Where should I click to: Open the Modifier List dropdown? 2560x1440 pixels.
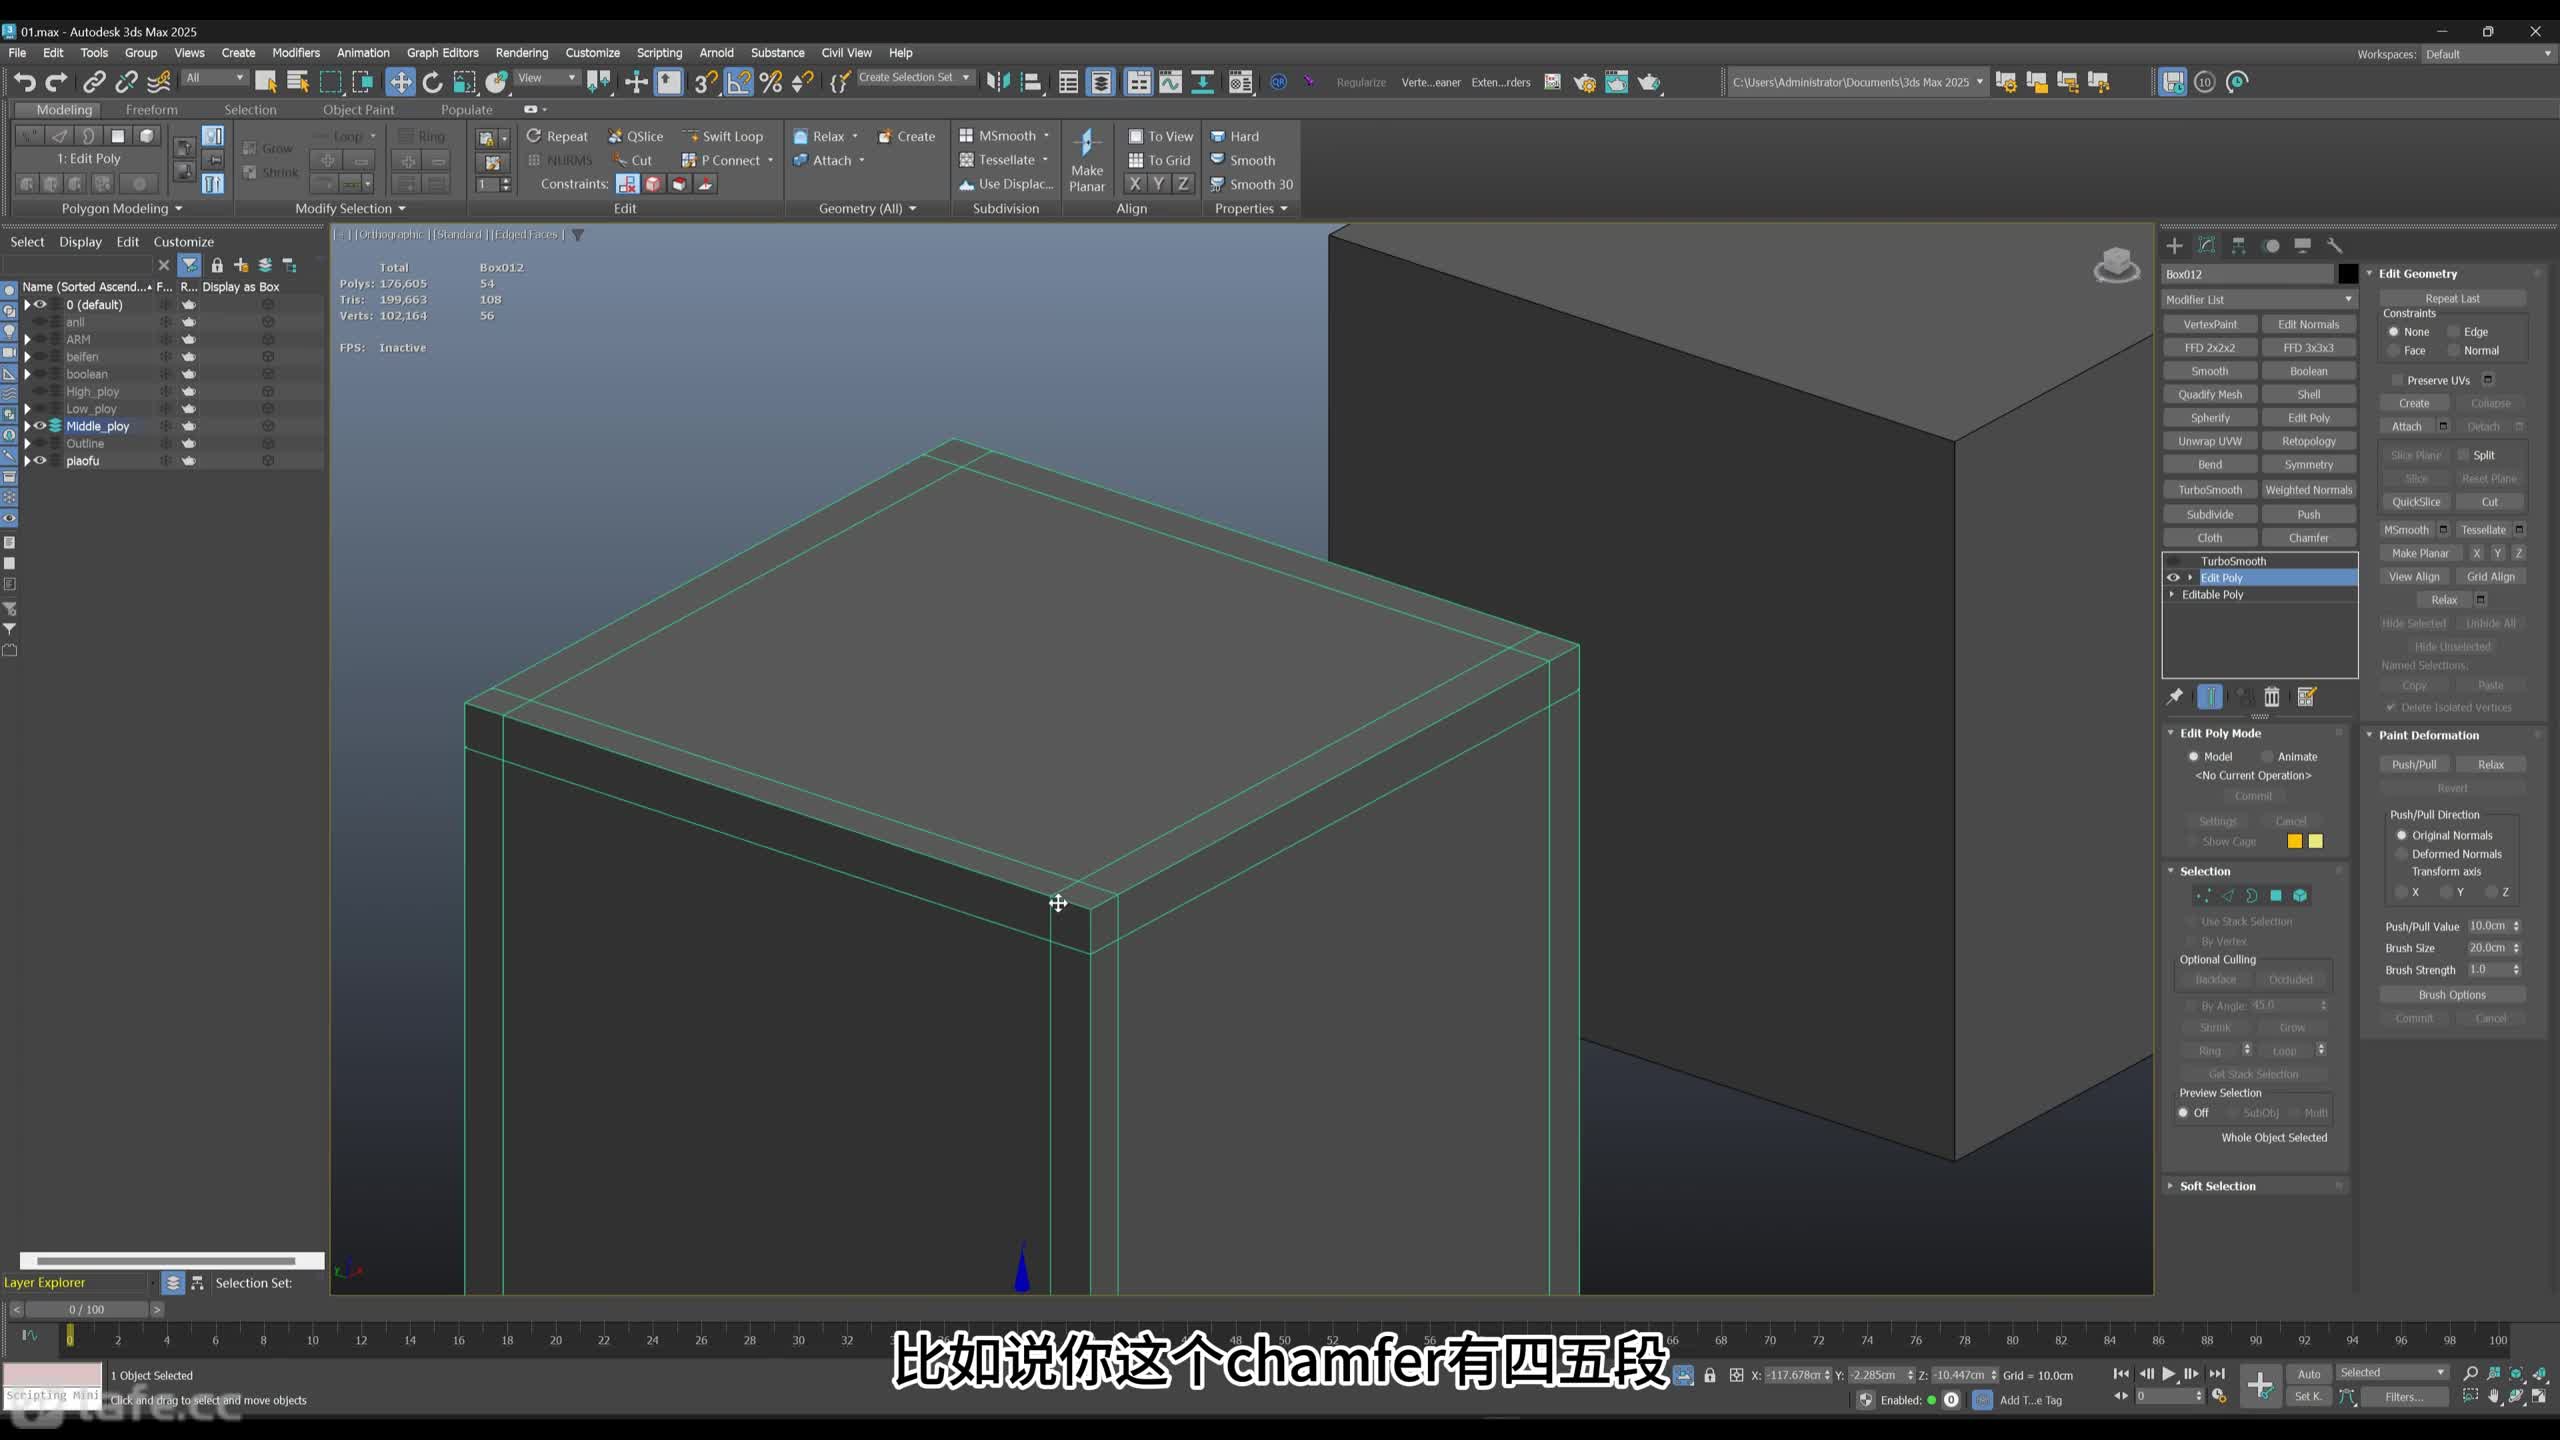pyautogui.click(x=2259, y=300)
